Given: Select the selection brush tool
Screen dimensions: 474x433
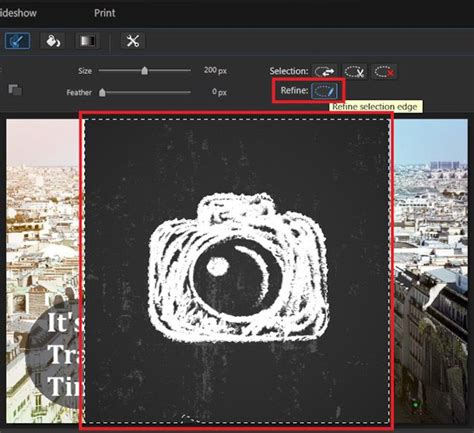Looking at the screenshot, I should pos(17,41).
